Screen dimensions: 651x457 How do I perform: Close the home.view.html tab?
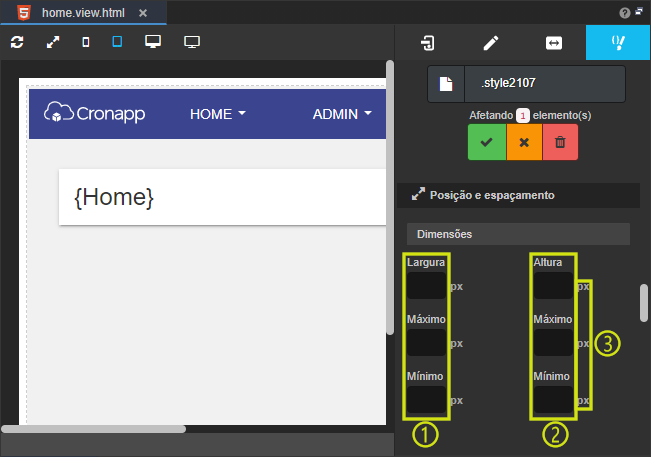[143, 13]
